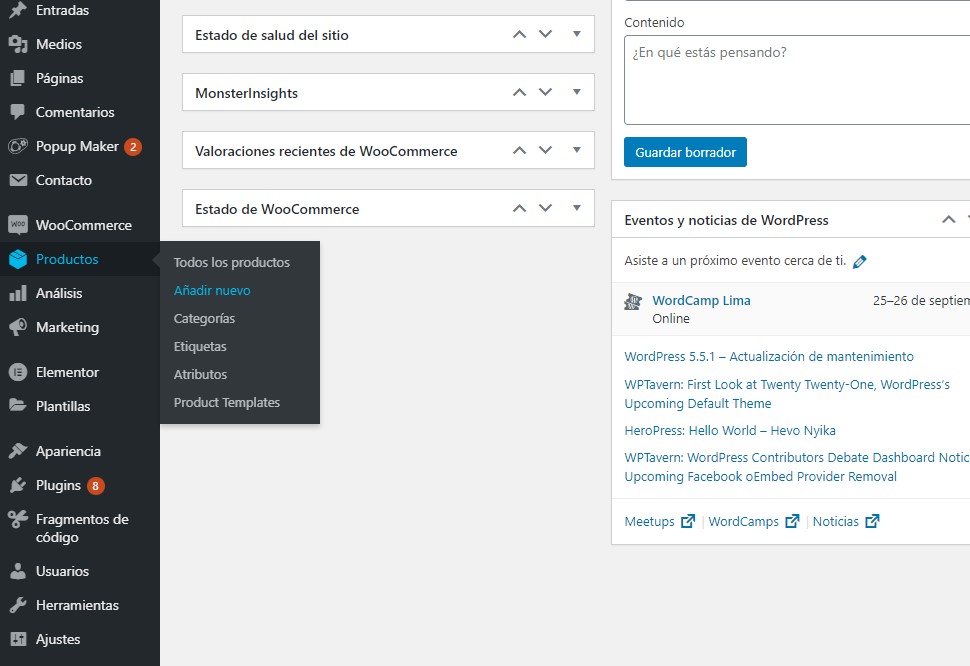Click the external link icon beside Noticias
970x666 pixels.
(x=872, y=521)
